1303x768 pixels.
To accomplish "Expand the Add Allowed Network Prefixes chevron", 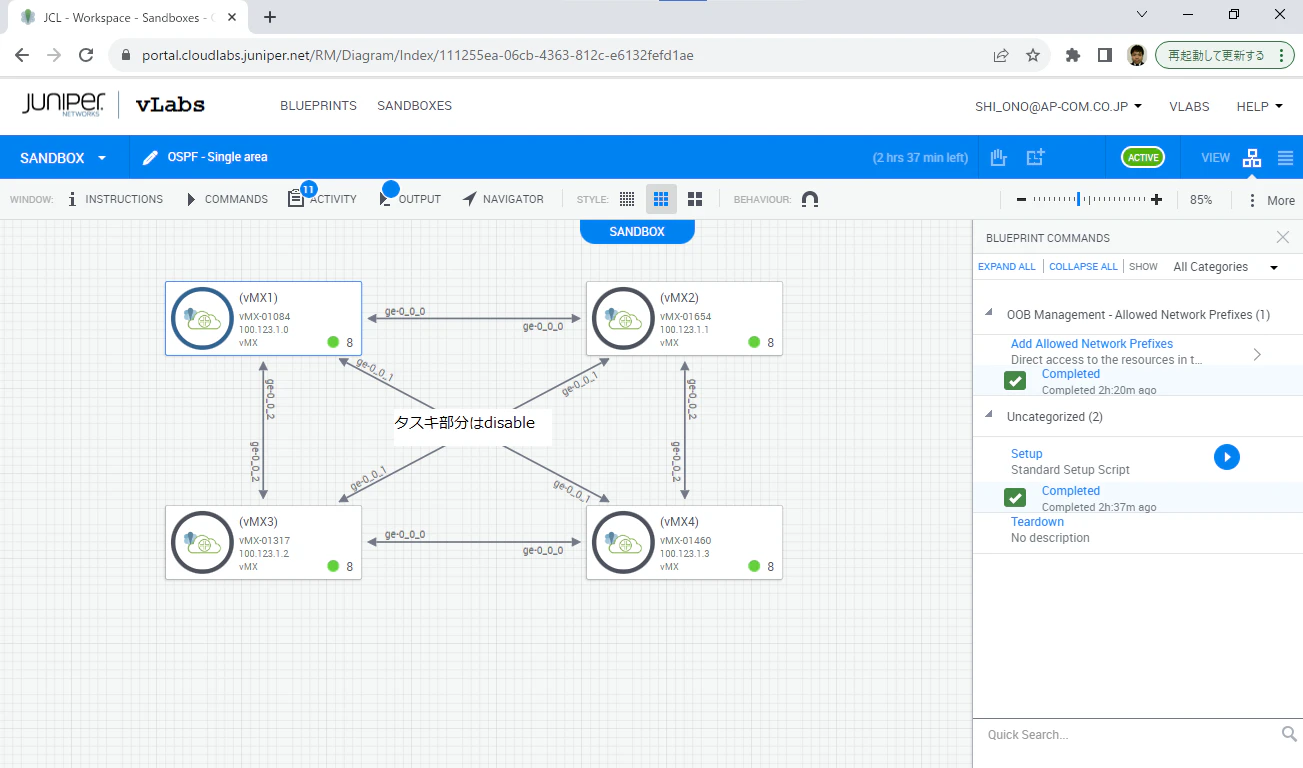I will pyautogui.click(x=1257, y=354).
